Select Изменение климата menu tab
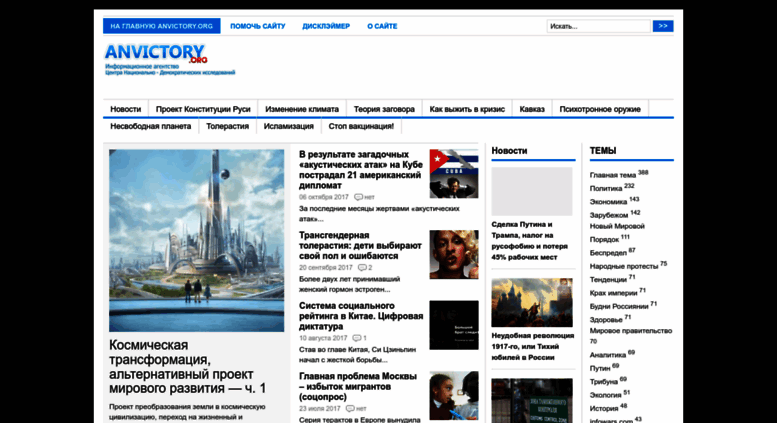Screen dimensions: 777x423 click(302, 109)
